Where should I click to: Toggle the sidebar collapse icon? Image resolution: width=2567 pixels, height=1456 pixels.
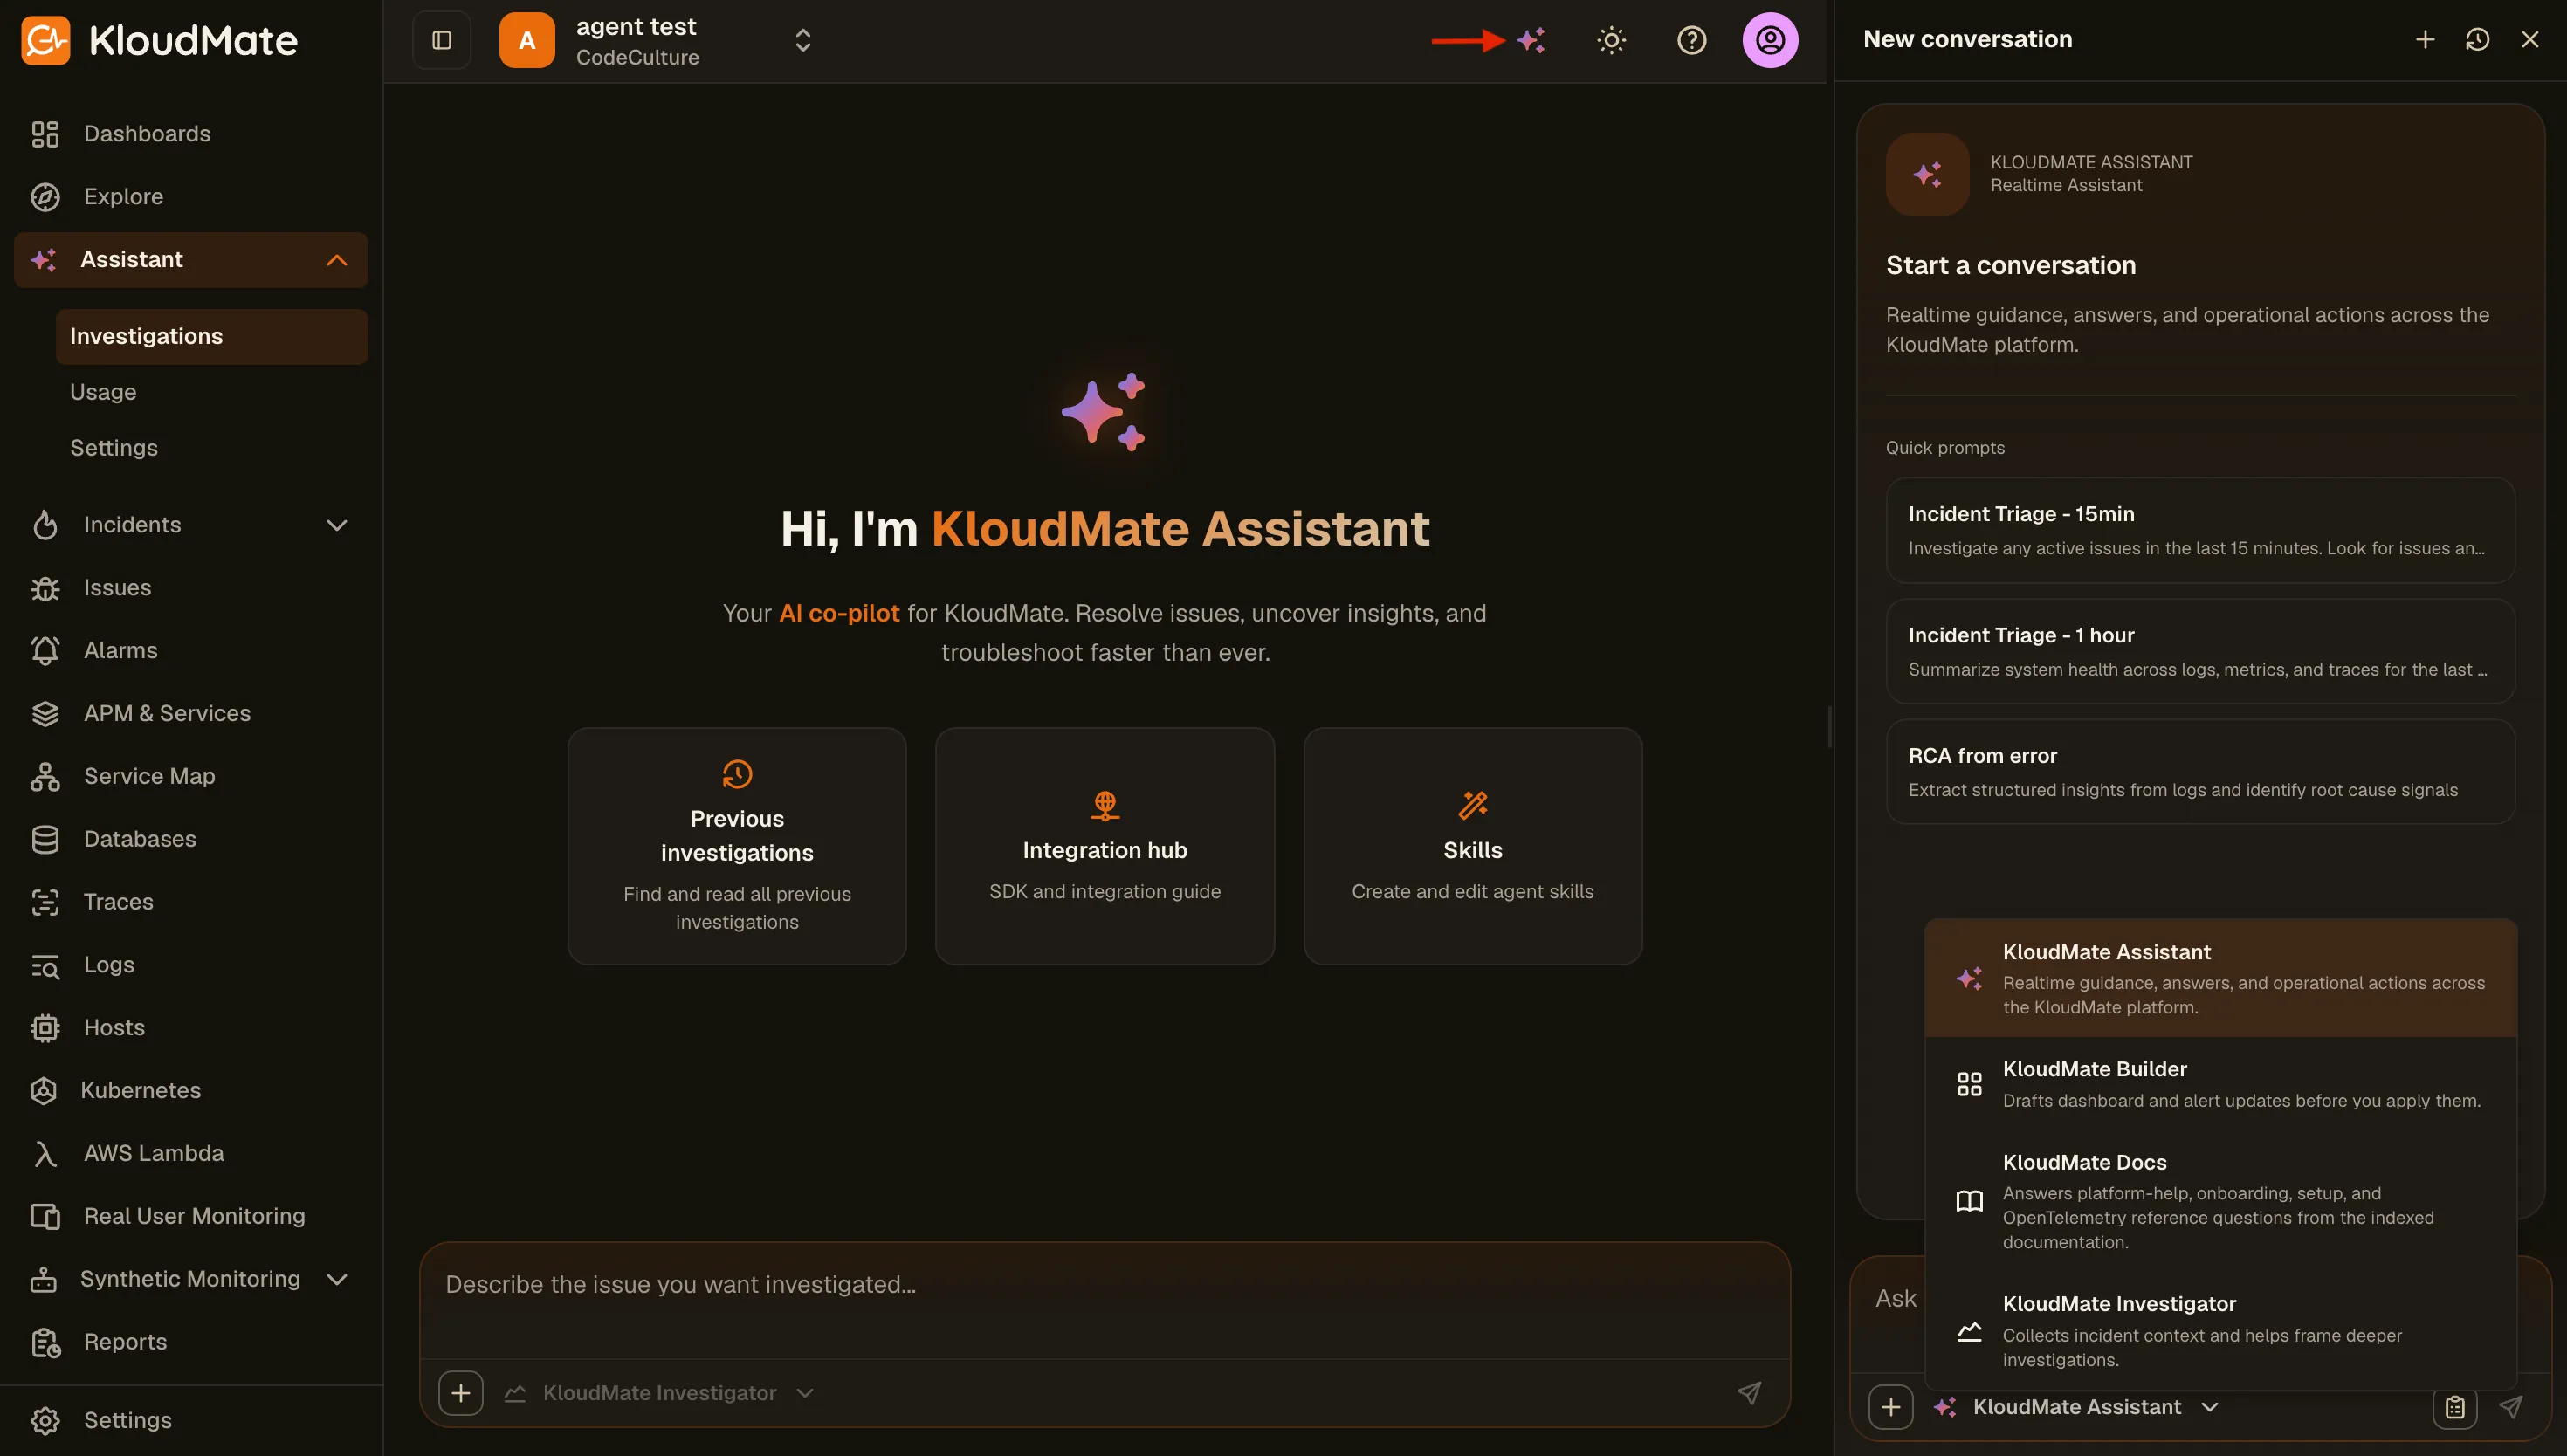441,40
